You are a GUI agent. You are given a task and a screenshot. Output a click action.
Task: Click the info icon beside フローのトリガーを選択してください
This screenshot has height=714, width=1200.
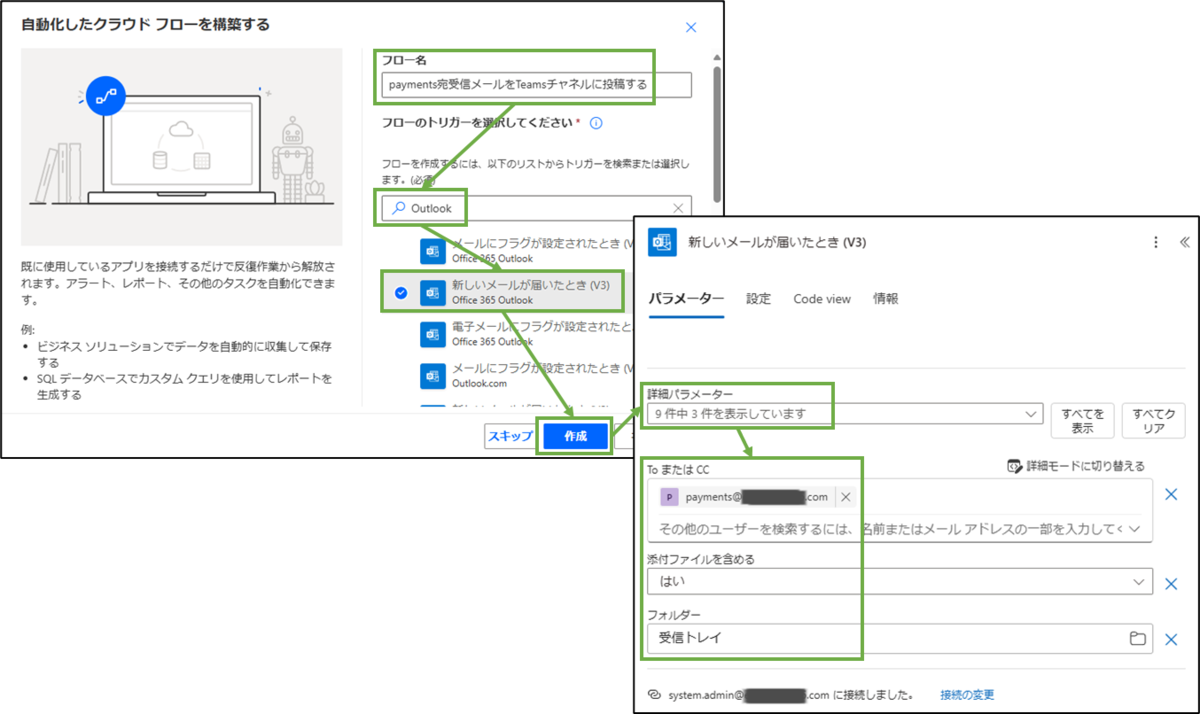[596, 123]
